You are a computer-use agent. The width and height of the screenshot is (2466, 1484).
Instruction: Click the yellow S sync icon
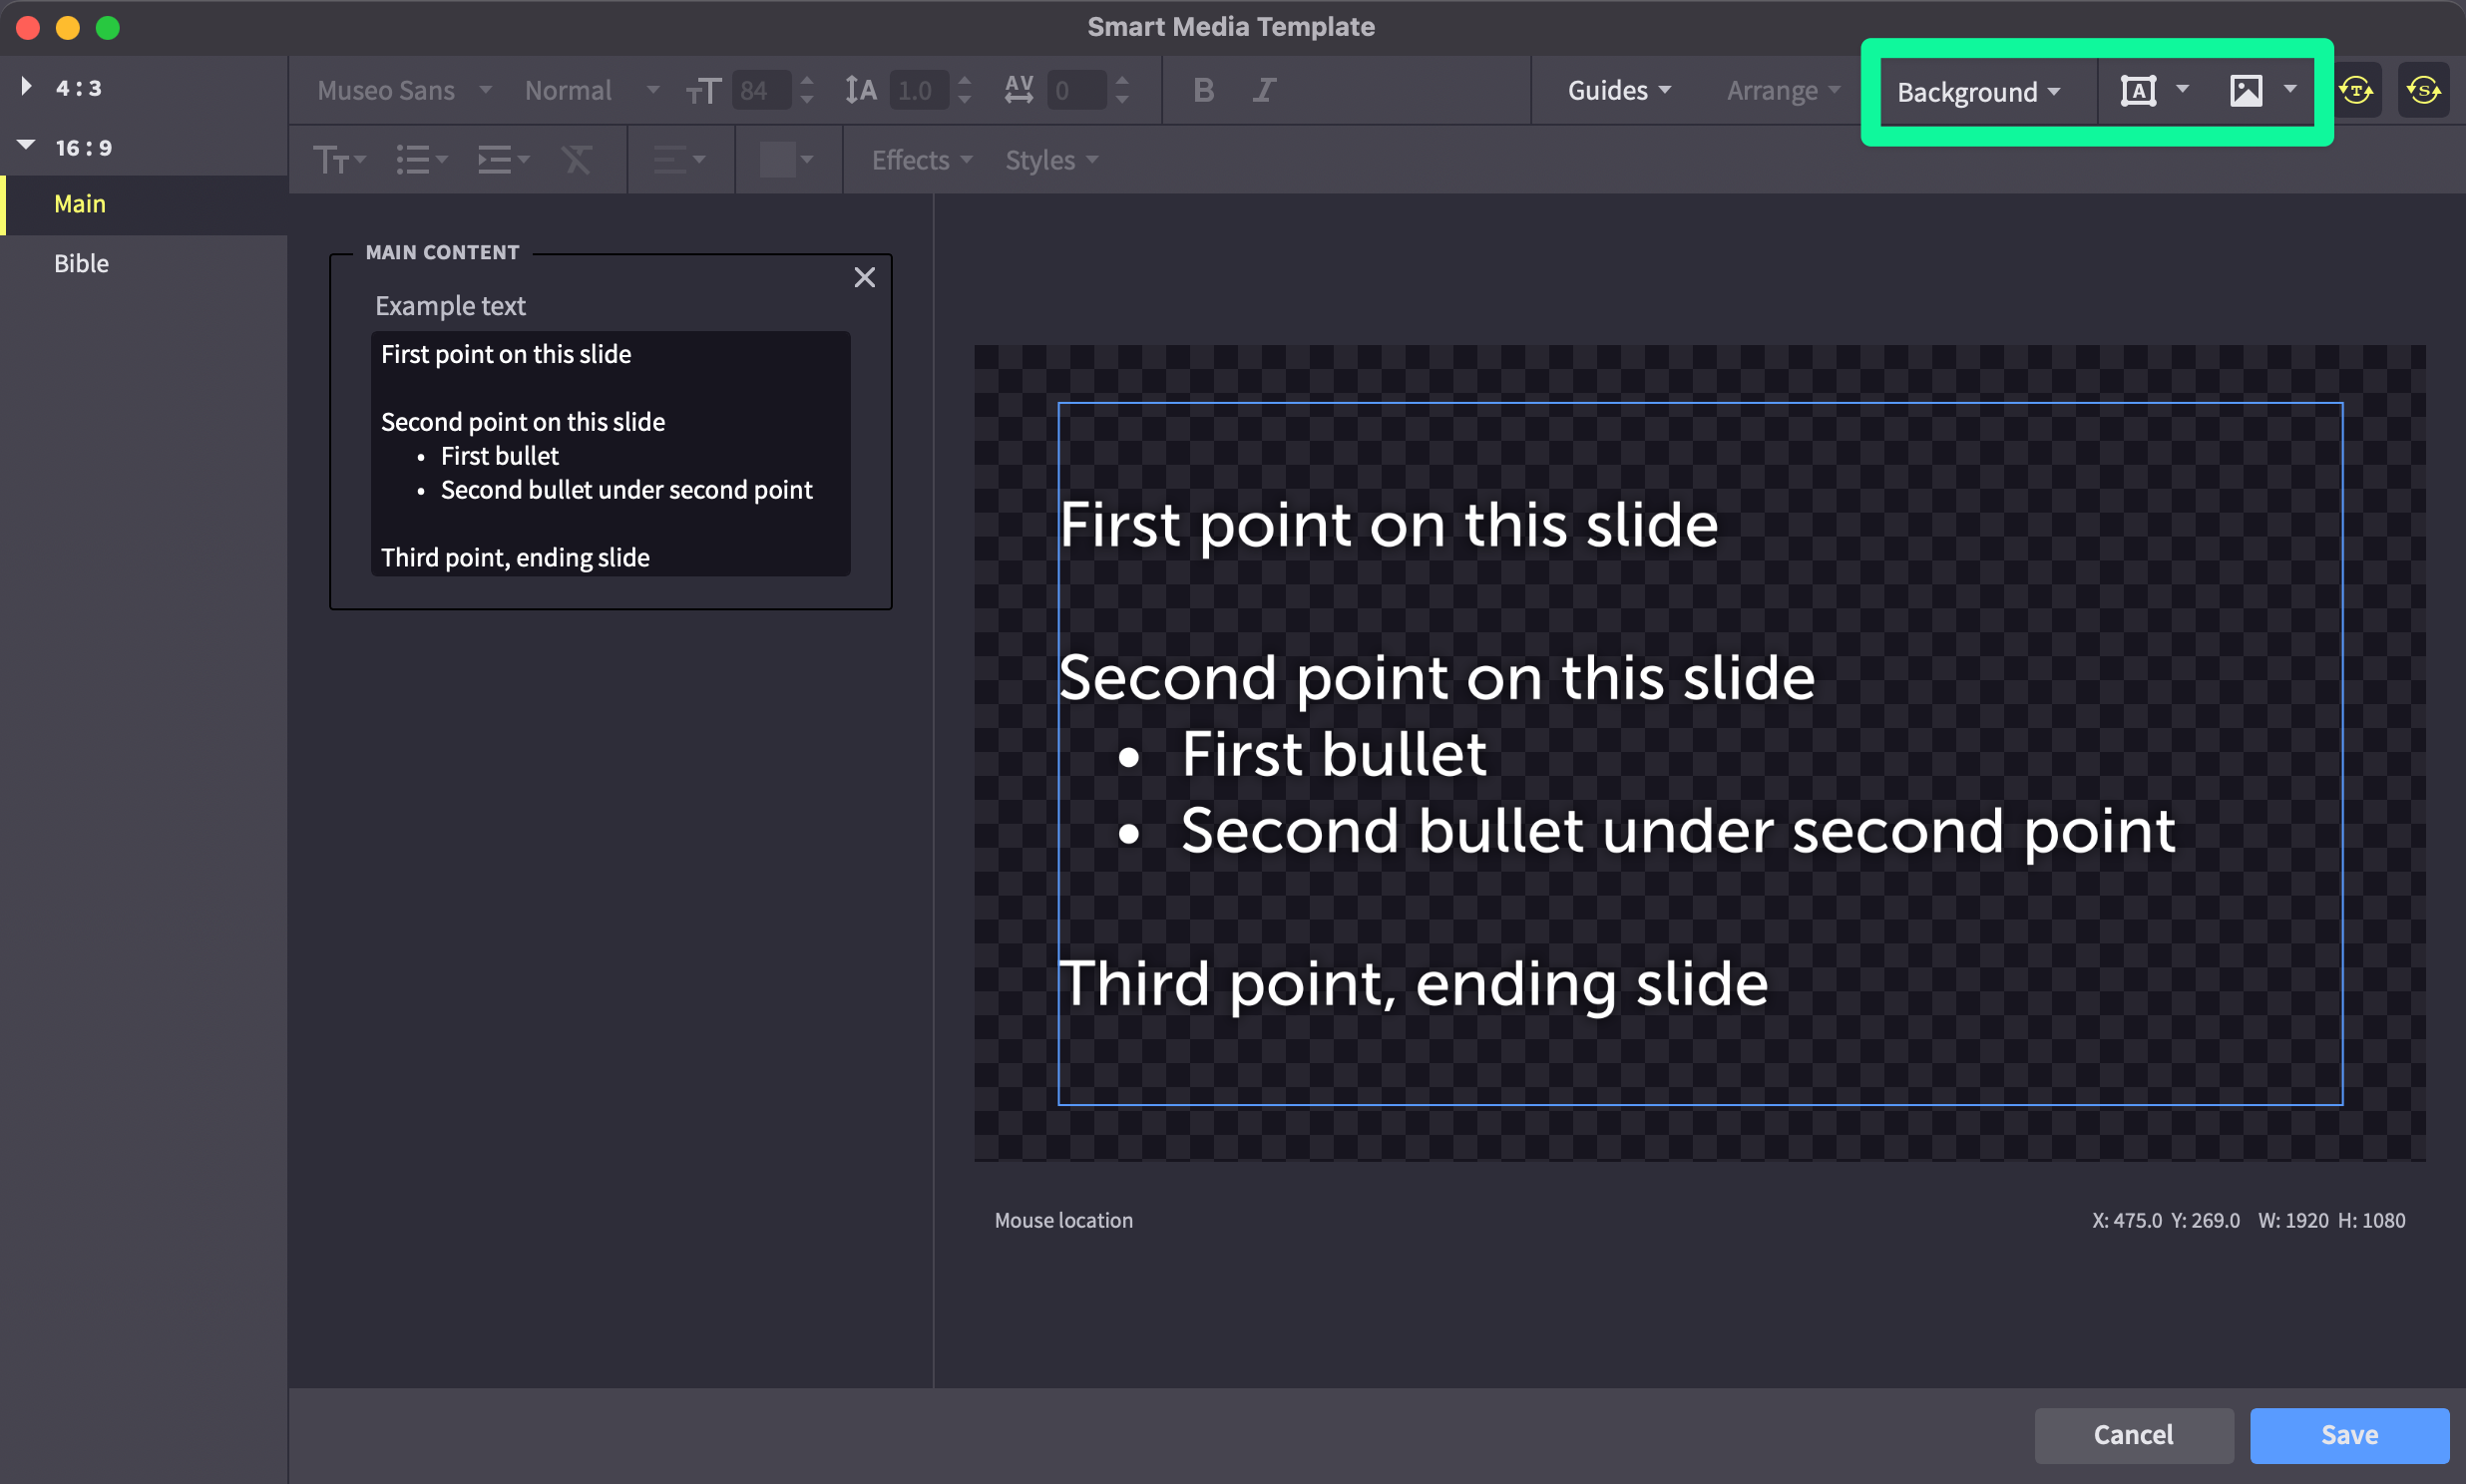pyautogui.click(x=2423, y=91)
